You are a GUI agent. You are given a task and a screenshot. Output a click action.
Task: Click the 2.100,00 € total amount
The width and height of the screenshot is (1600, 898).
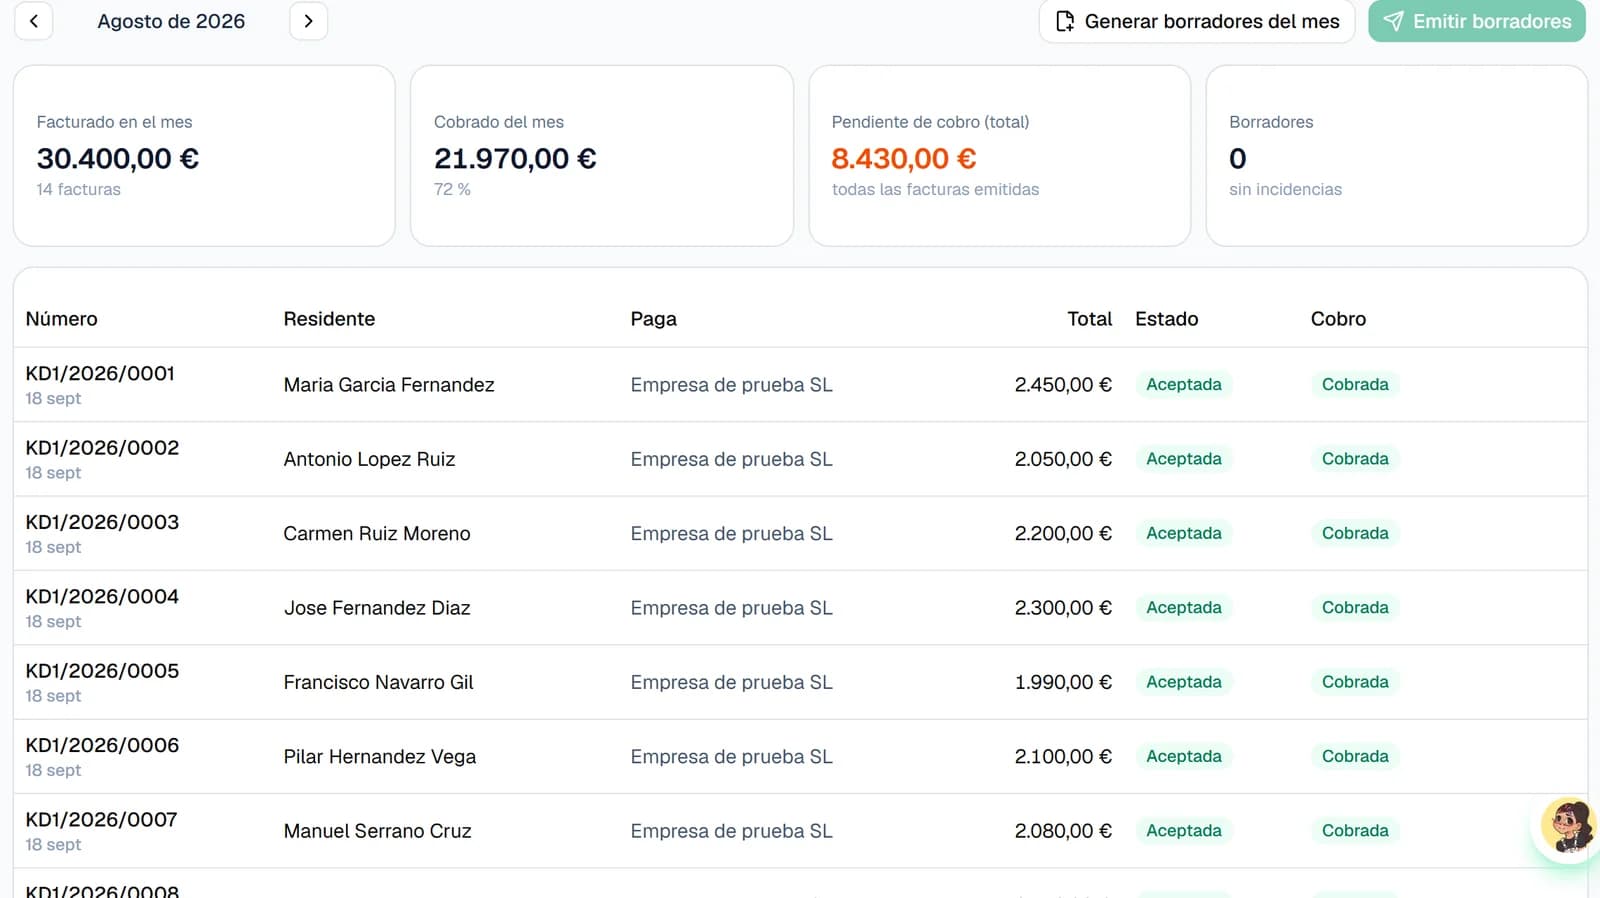1063,757
